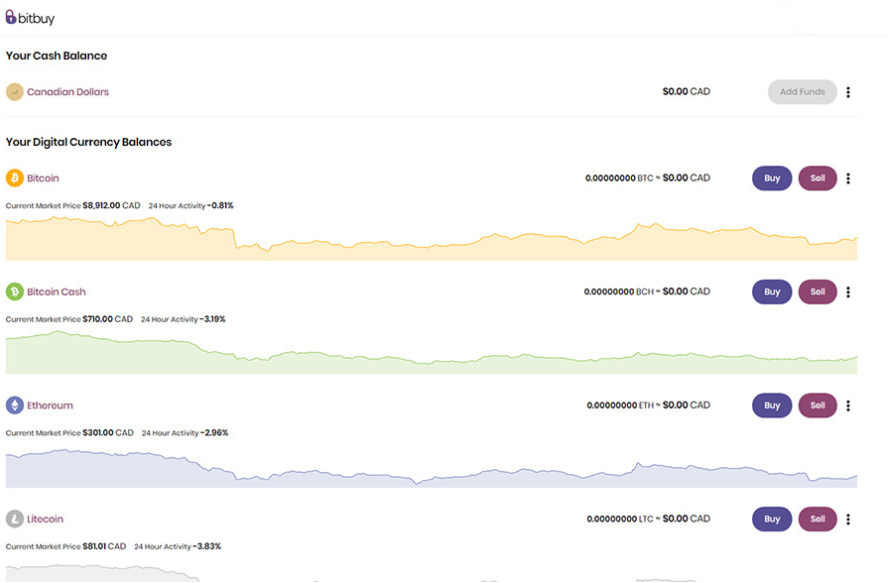Click the 0.00000000 BCH balance
The width and height of the screenshot is (891, 583).
point(618,292)
